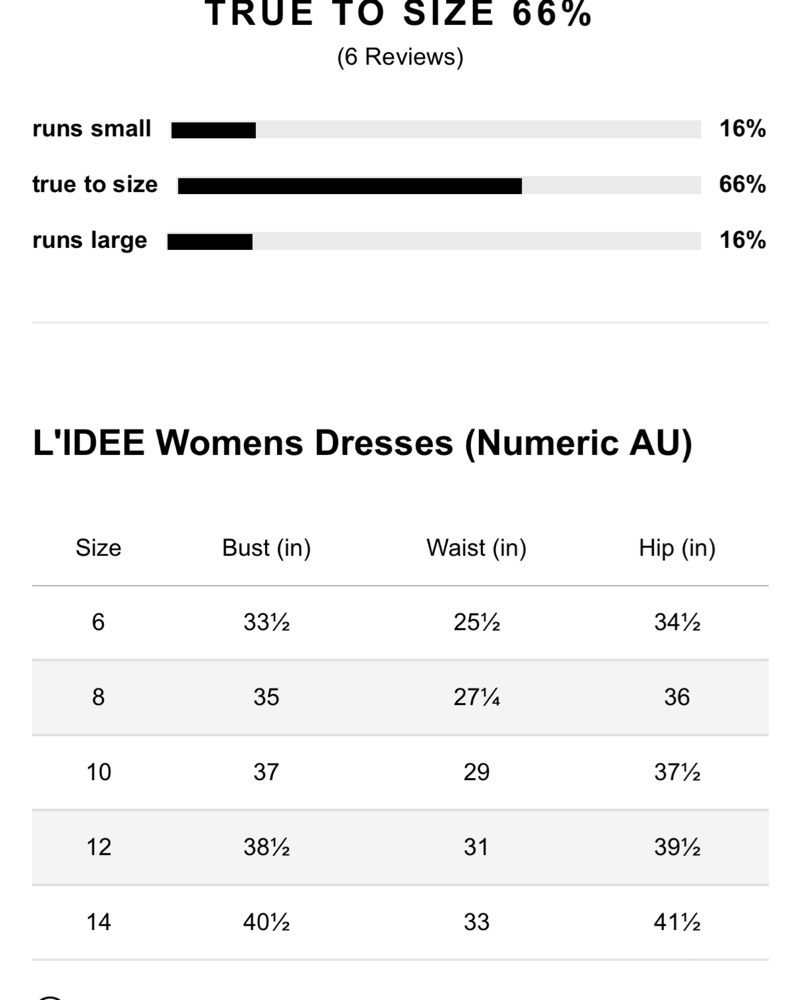Click the L'IDEE Womens Dresses heading

[x=362, y=443]
